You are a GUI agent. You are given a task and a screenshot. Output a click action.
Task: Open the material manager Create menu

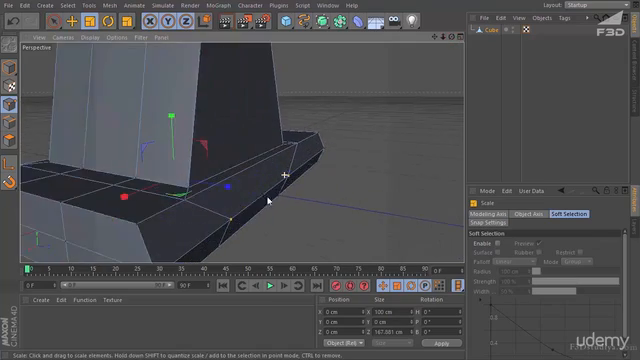point(41,300)
